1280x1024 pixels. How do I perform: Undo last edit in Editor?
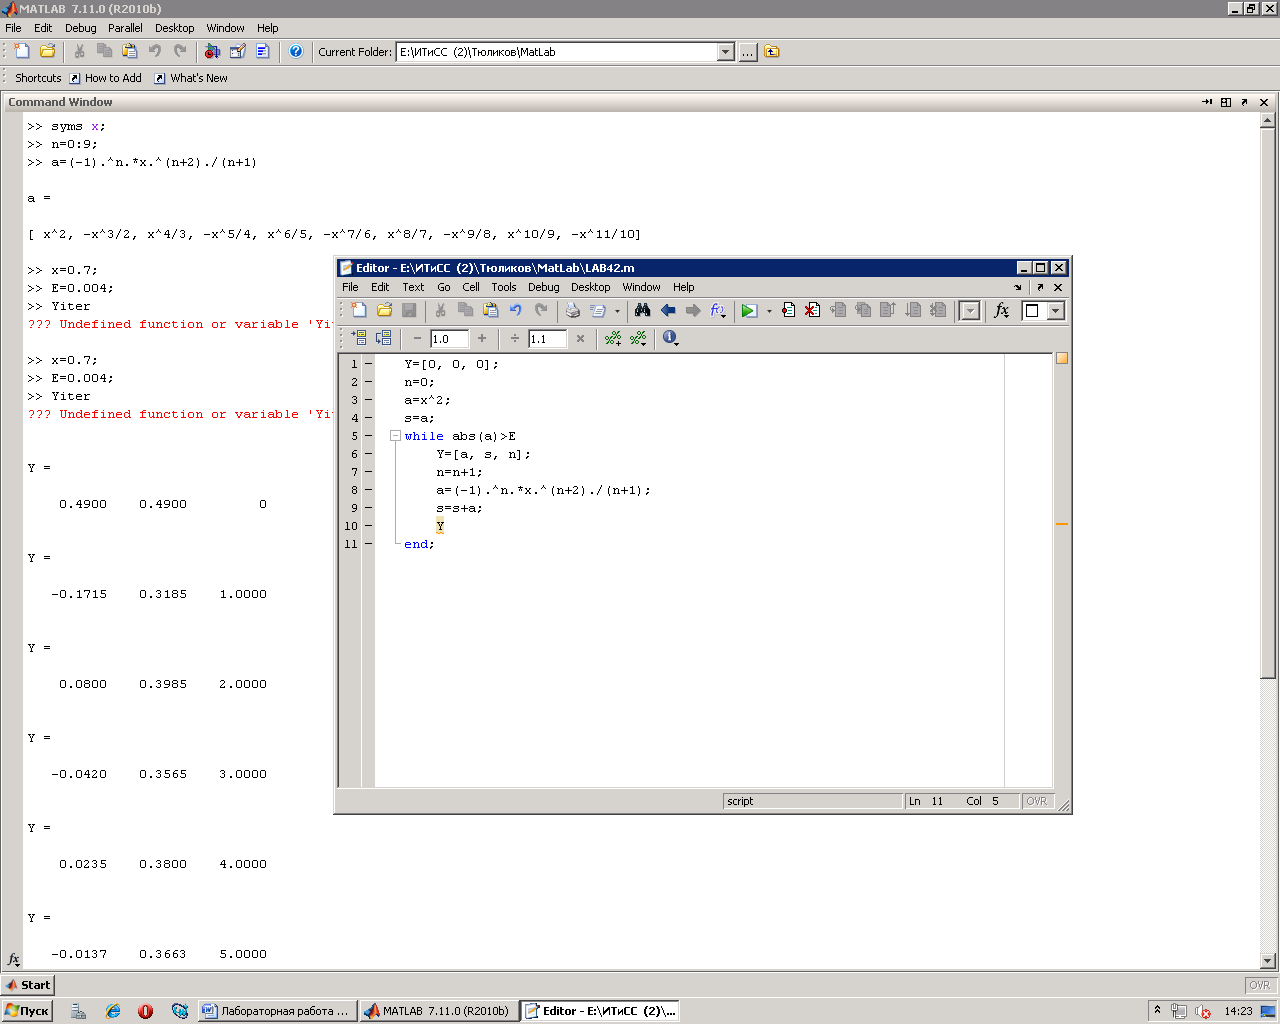(516, 311)
